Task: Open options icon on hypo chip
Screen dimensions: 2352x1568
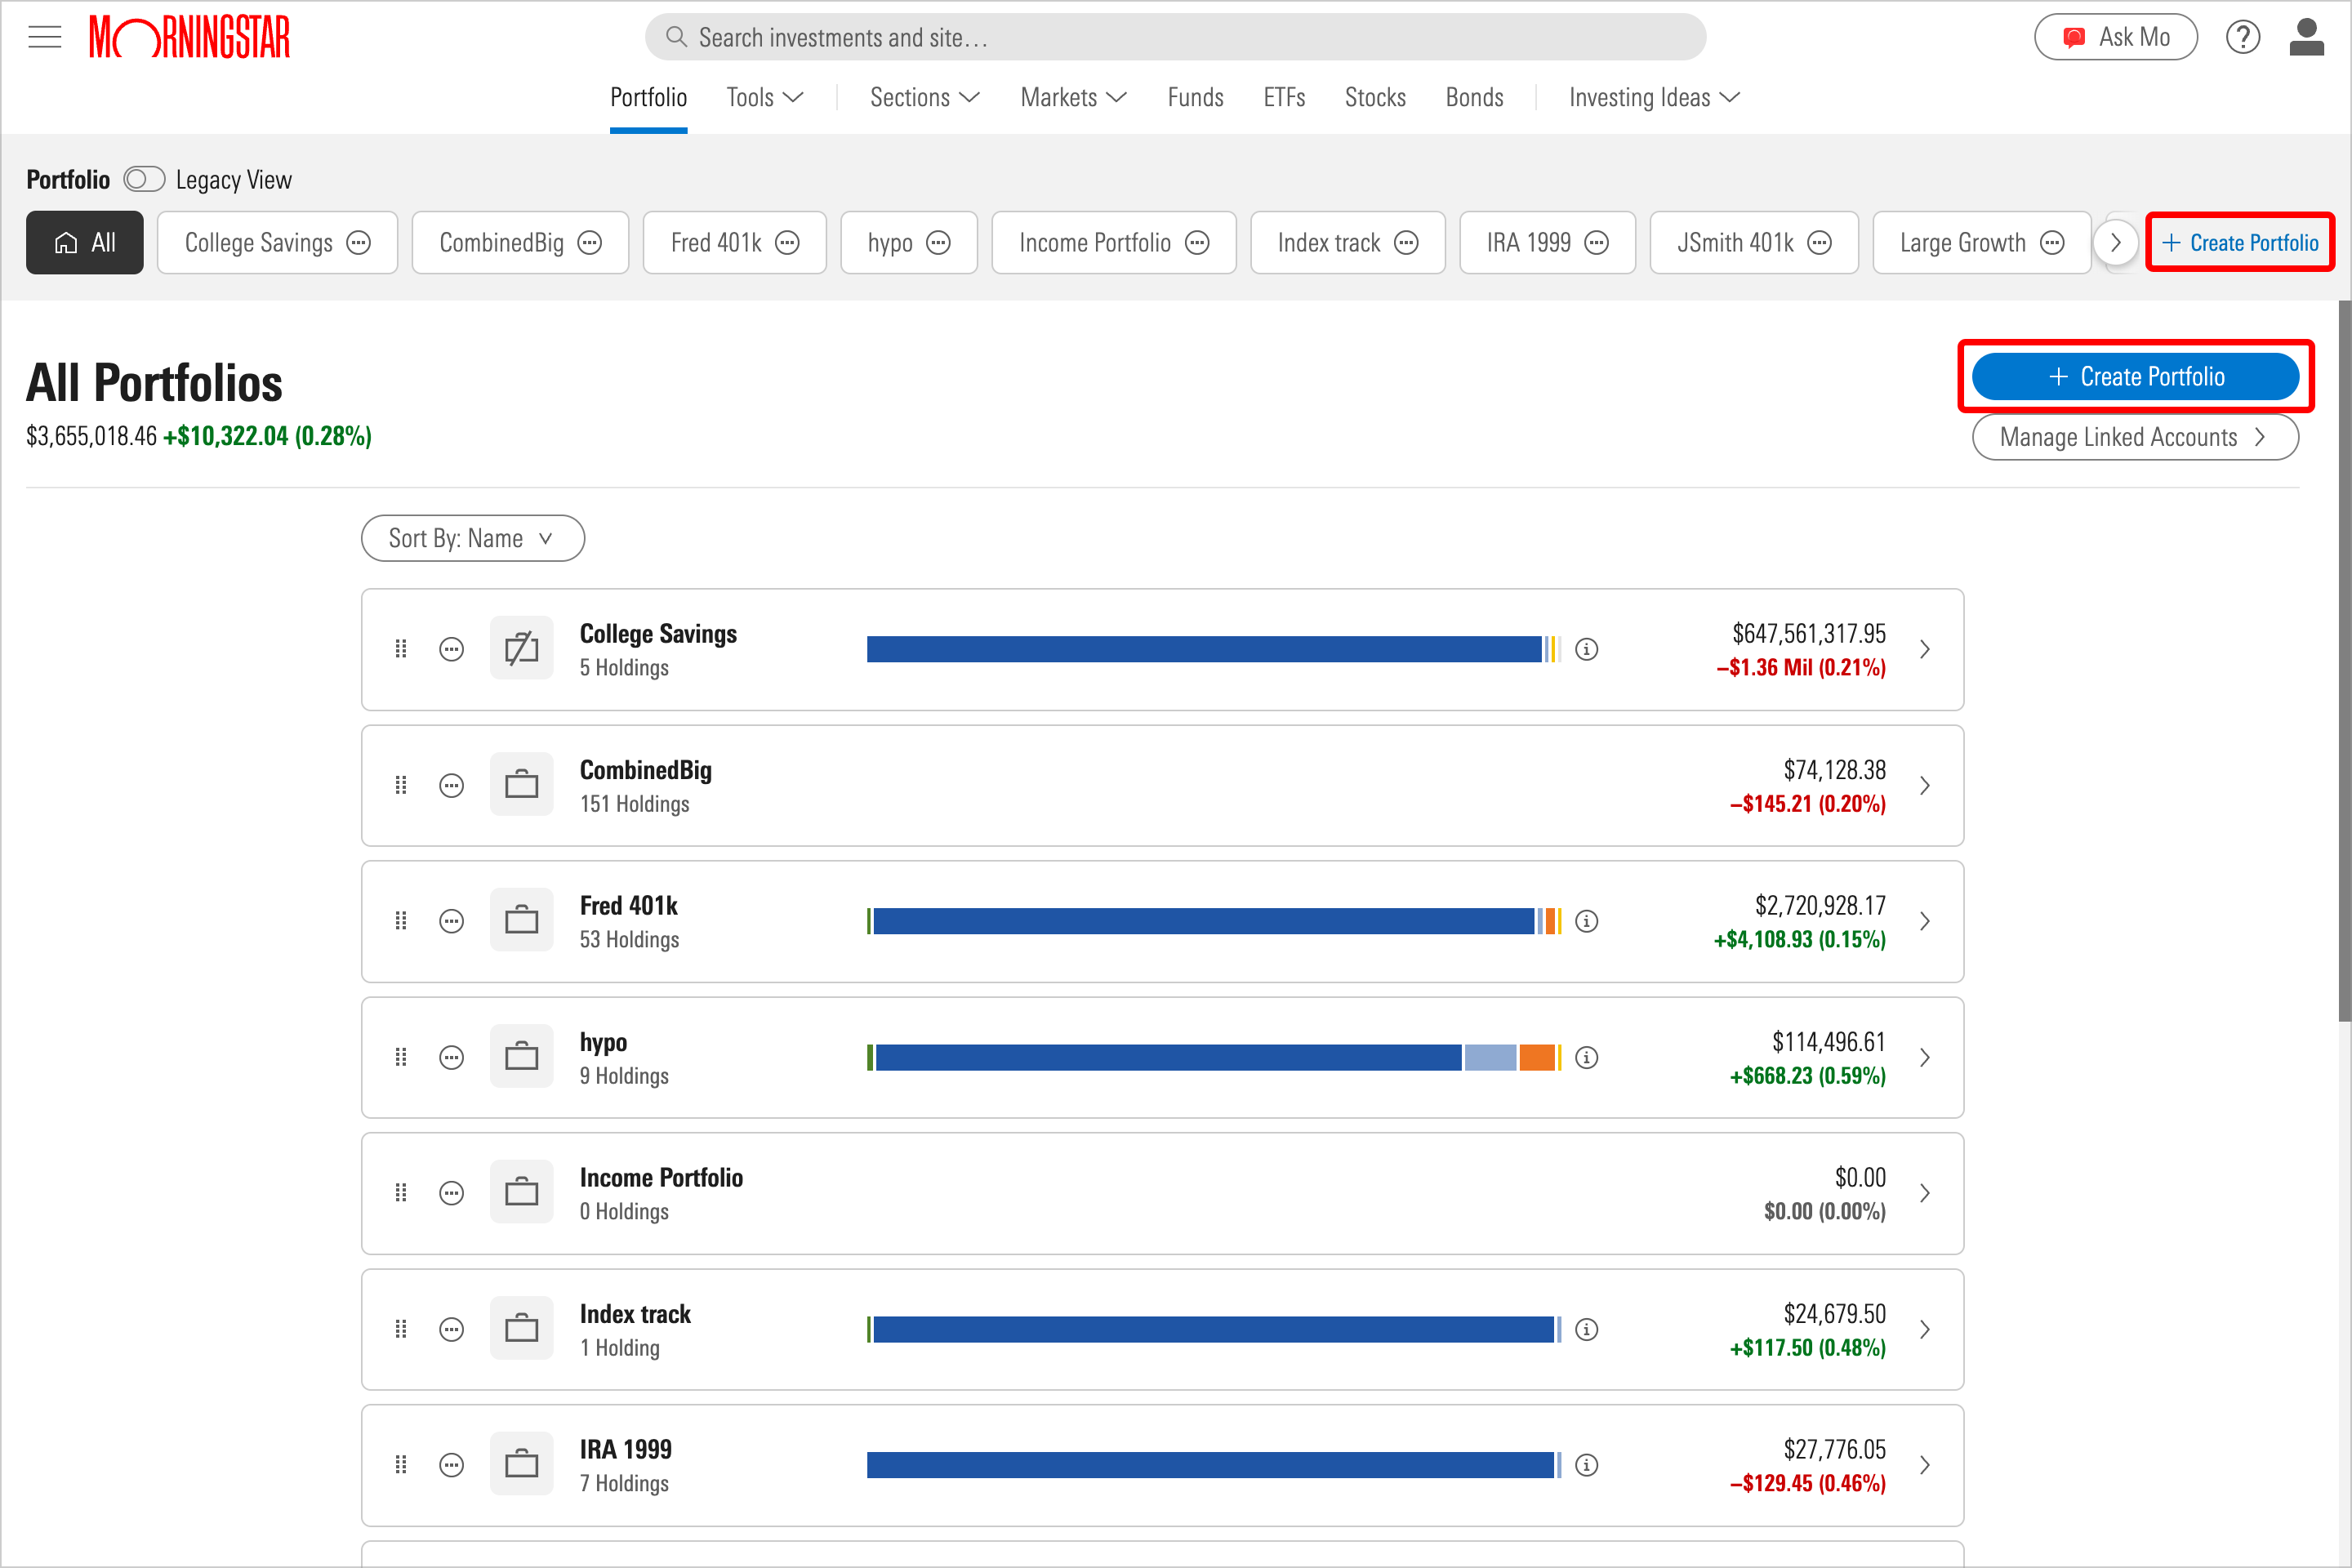Action: coord(938,243)
